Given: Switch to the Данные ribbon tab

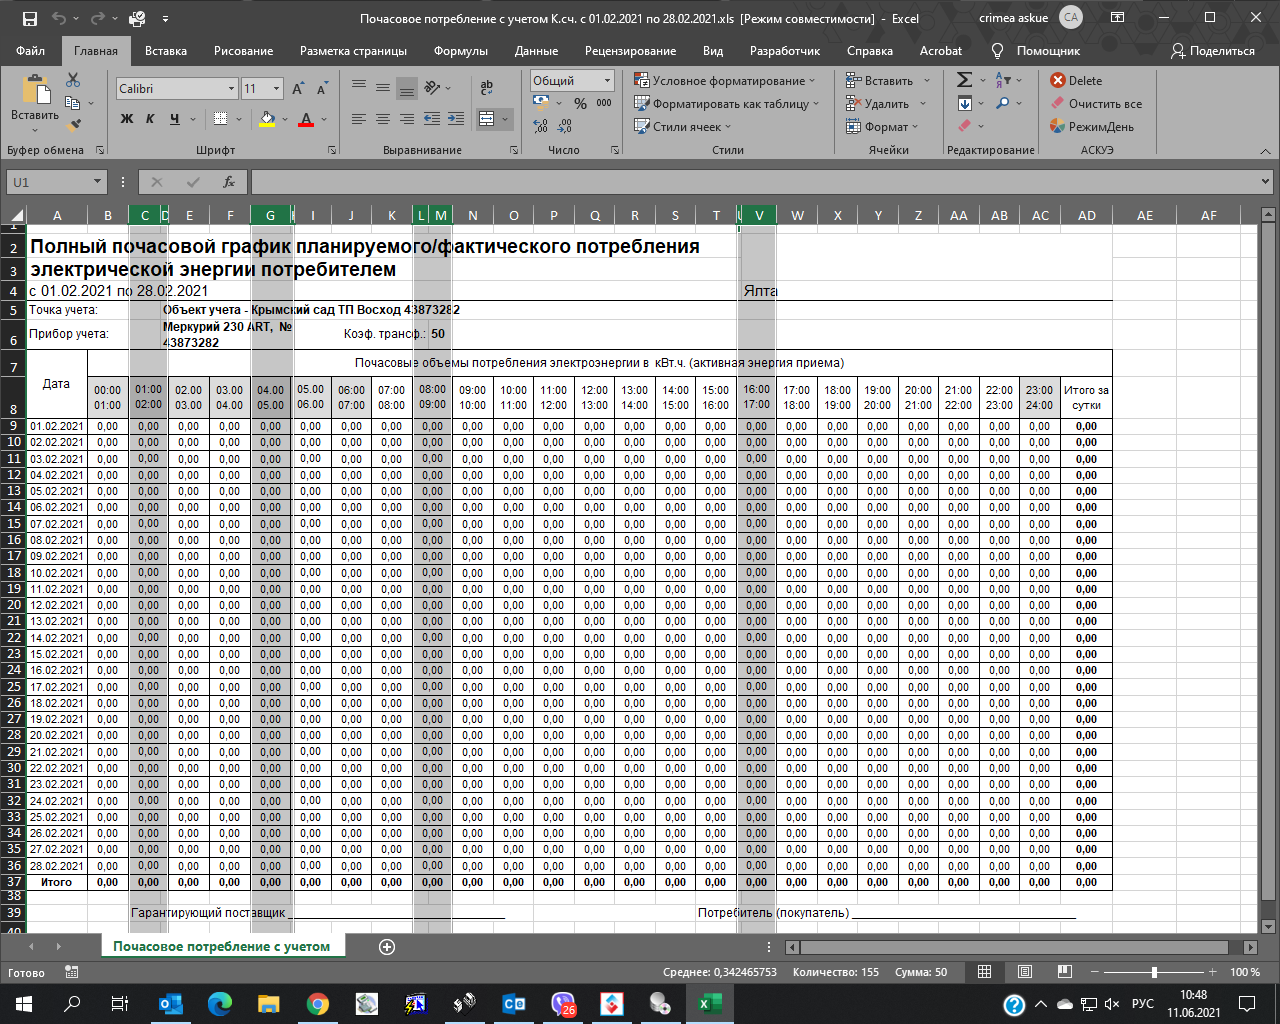Looking at the screenshot, I should [536, 51].
